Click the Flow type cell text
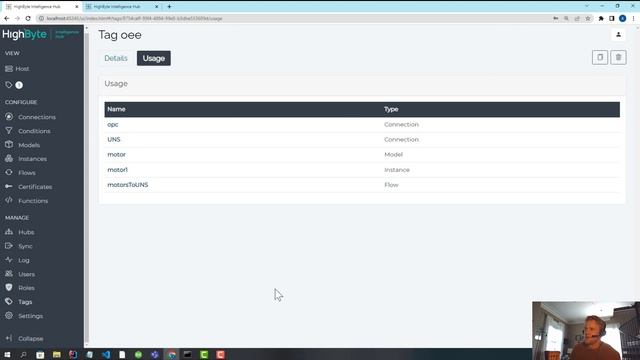 pyautogui.click(x=391, y=185)
